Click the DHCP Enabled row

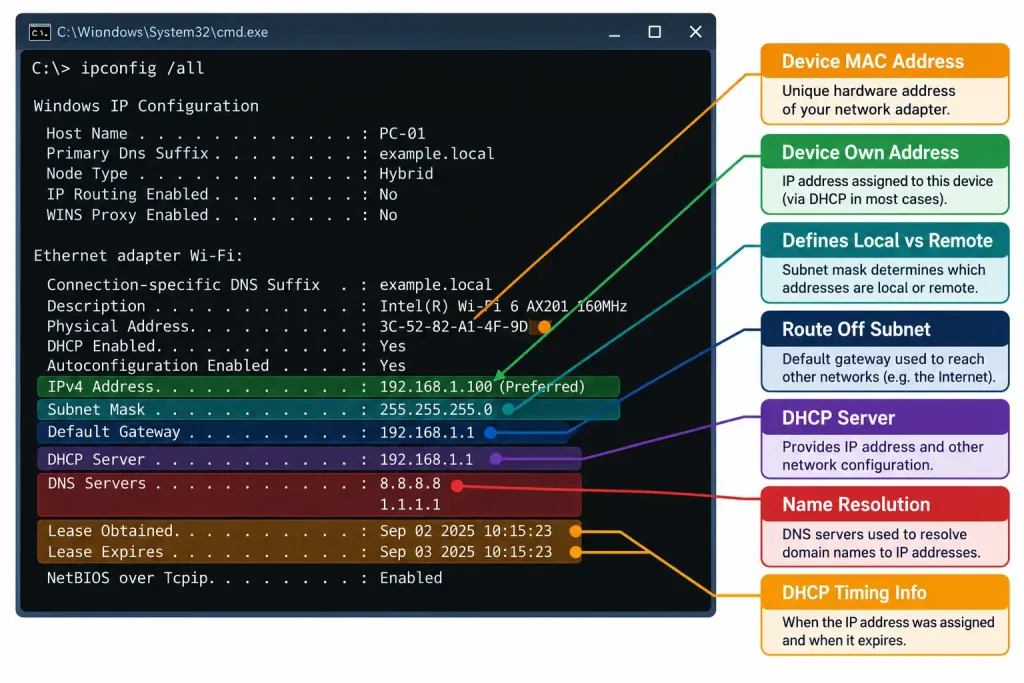[226, 346]
